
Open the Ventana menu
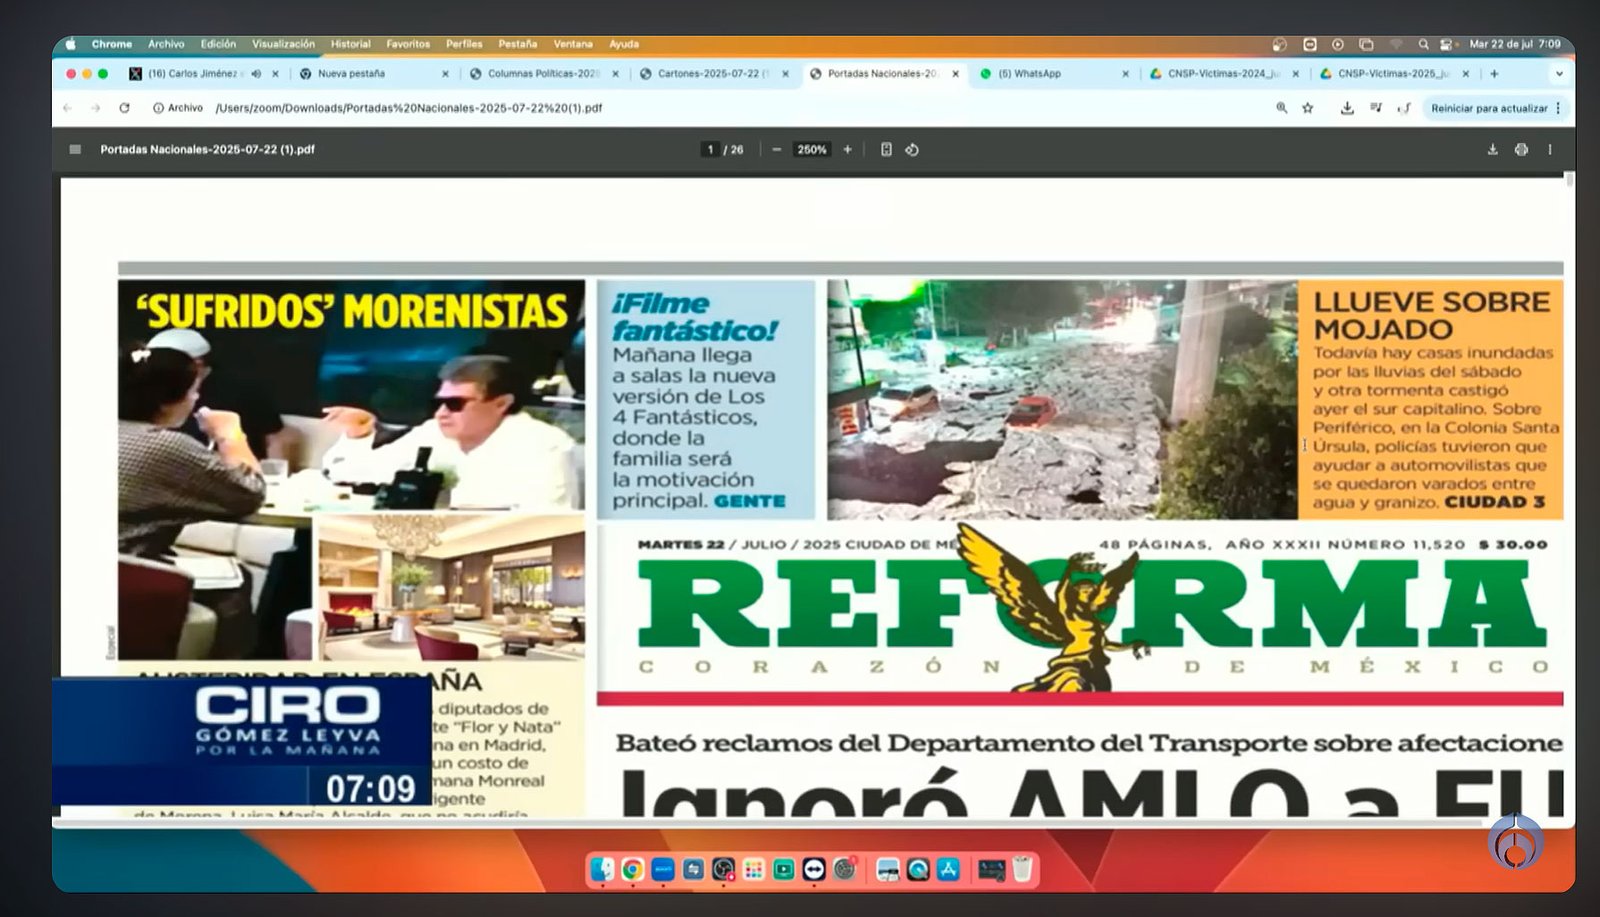coord(573,44)
